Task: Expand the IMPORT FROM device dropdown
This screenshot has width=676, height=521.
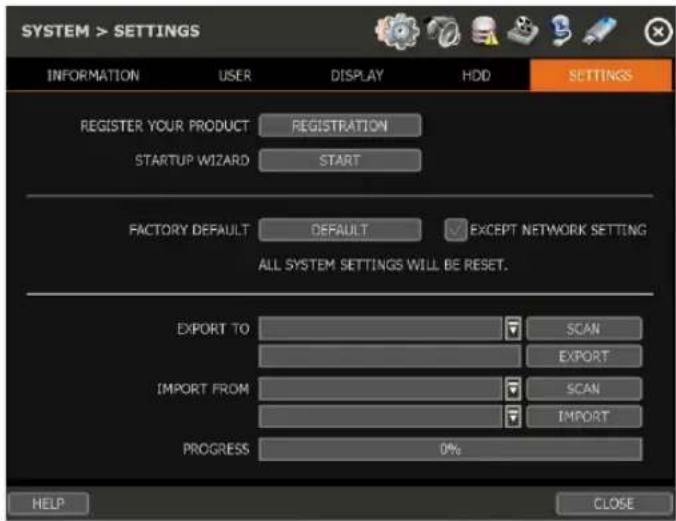Action: tap(513, 389)
